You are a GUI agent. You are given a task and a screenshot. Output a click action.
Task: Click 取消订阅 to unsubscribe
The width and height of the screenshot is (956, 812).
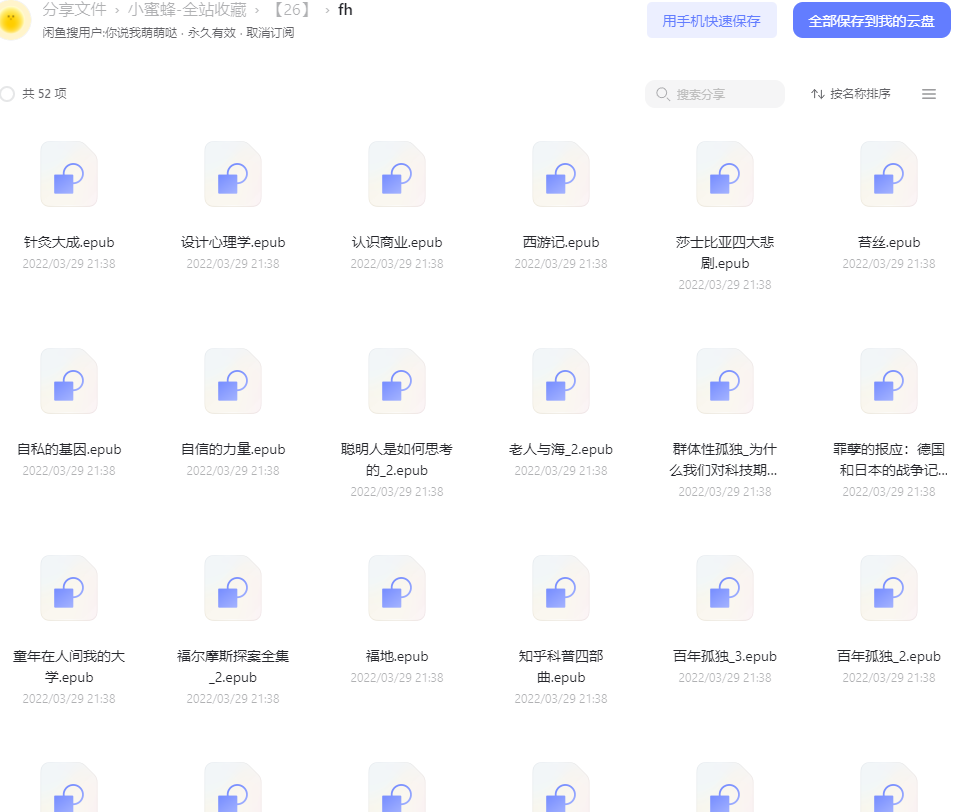pyautogui.click(x=270, y=33)
